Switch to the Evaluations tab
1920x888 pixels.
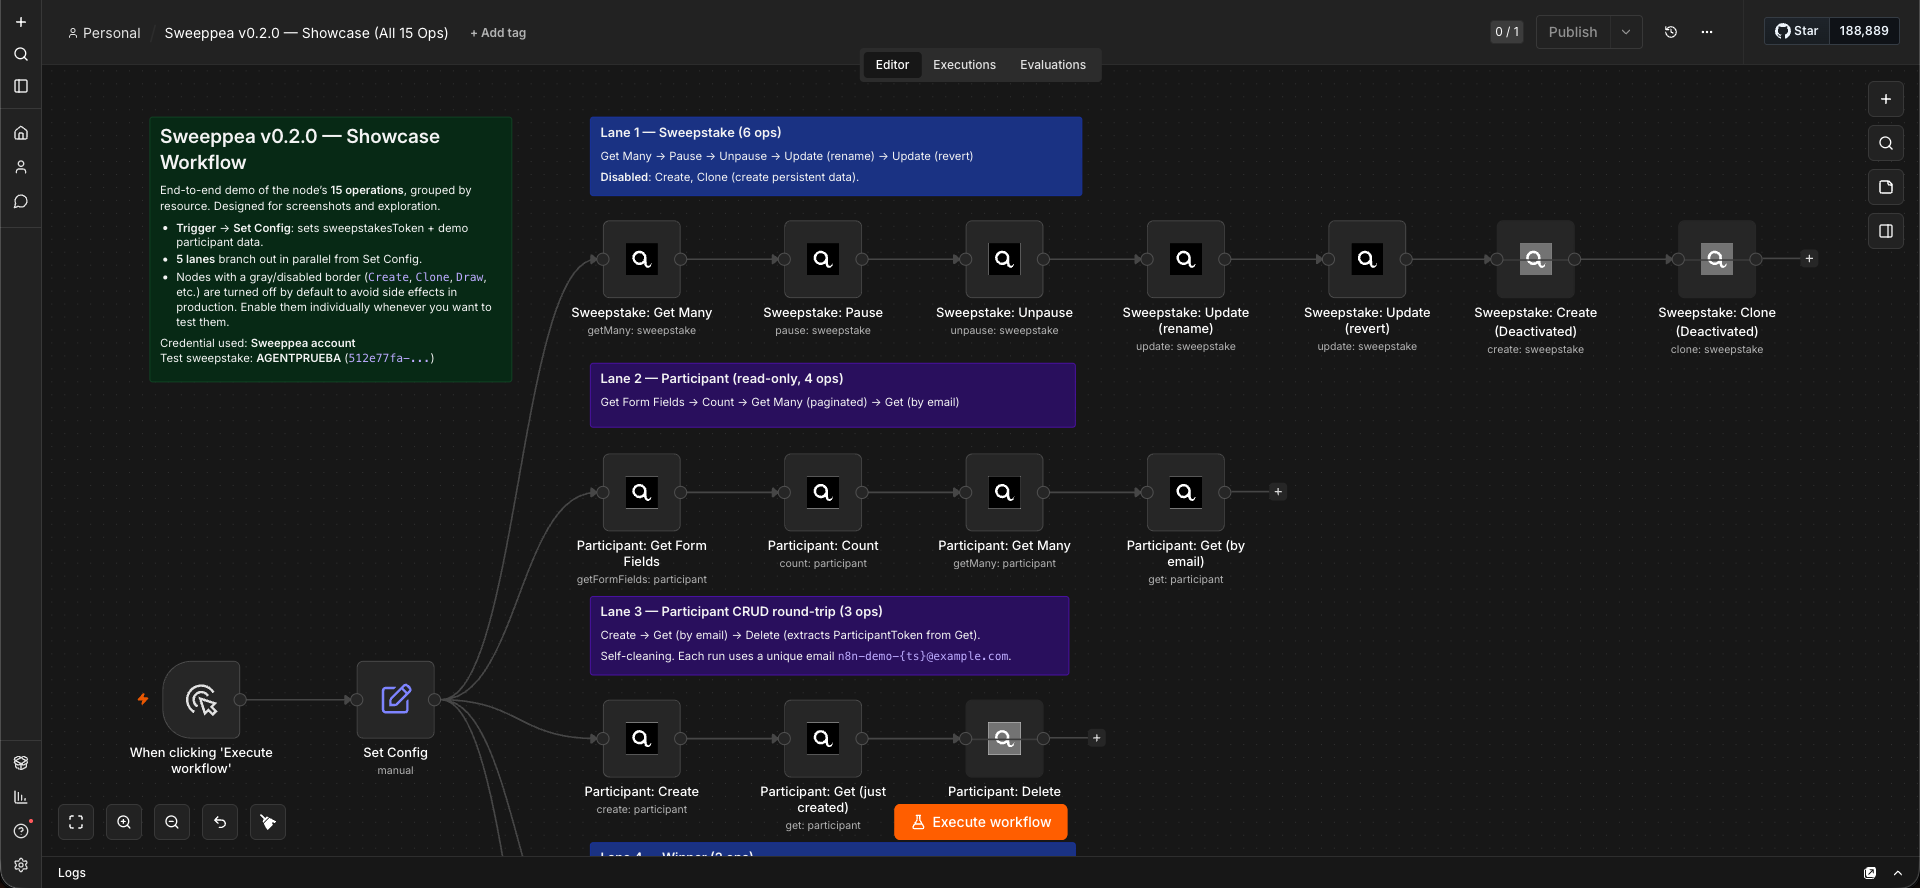1053,65
